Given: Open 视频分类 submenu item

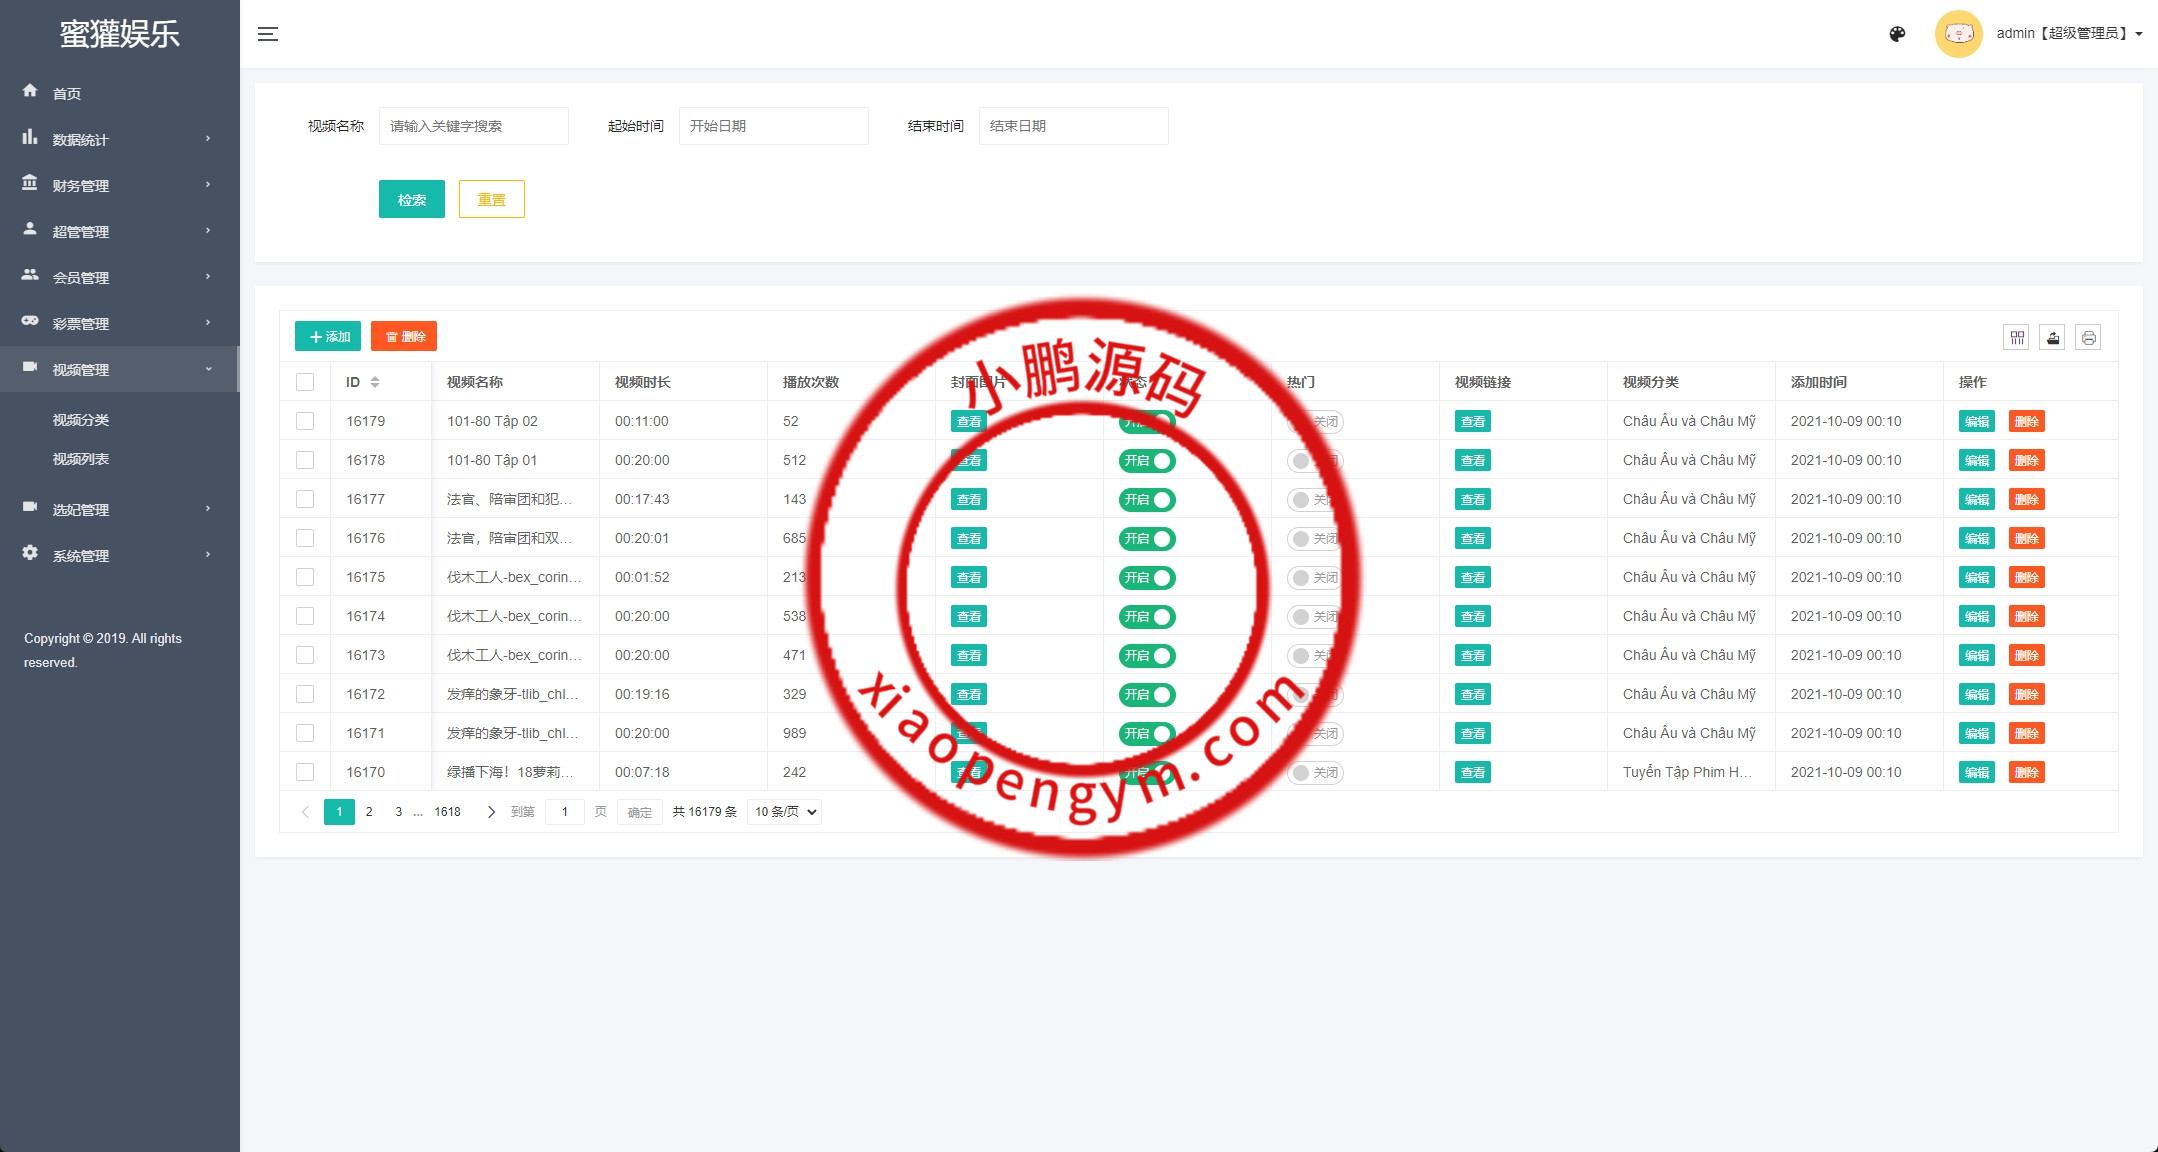Looking at the screenshot, I should (81, 420).
